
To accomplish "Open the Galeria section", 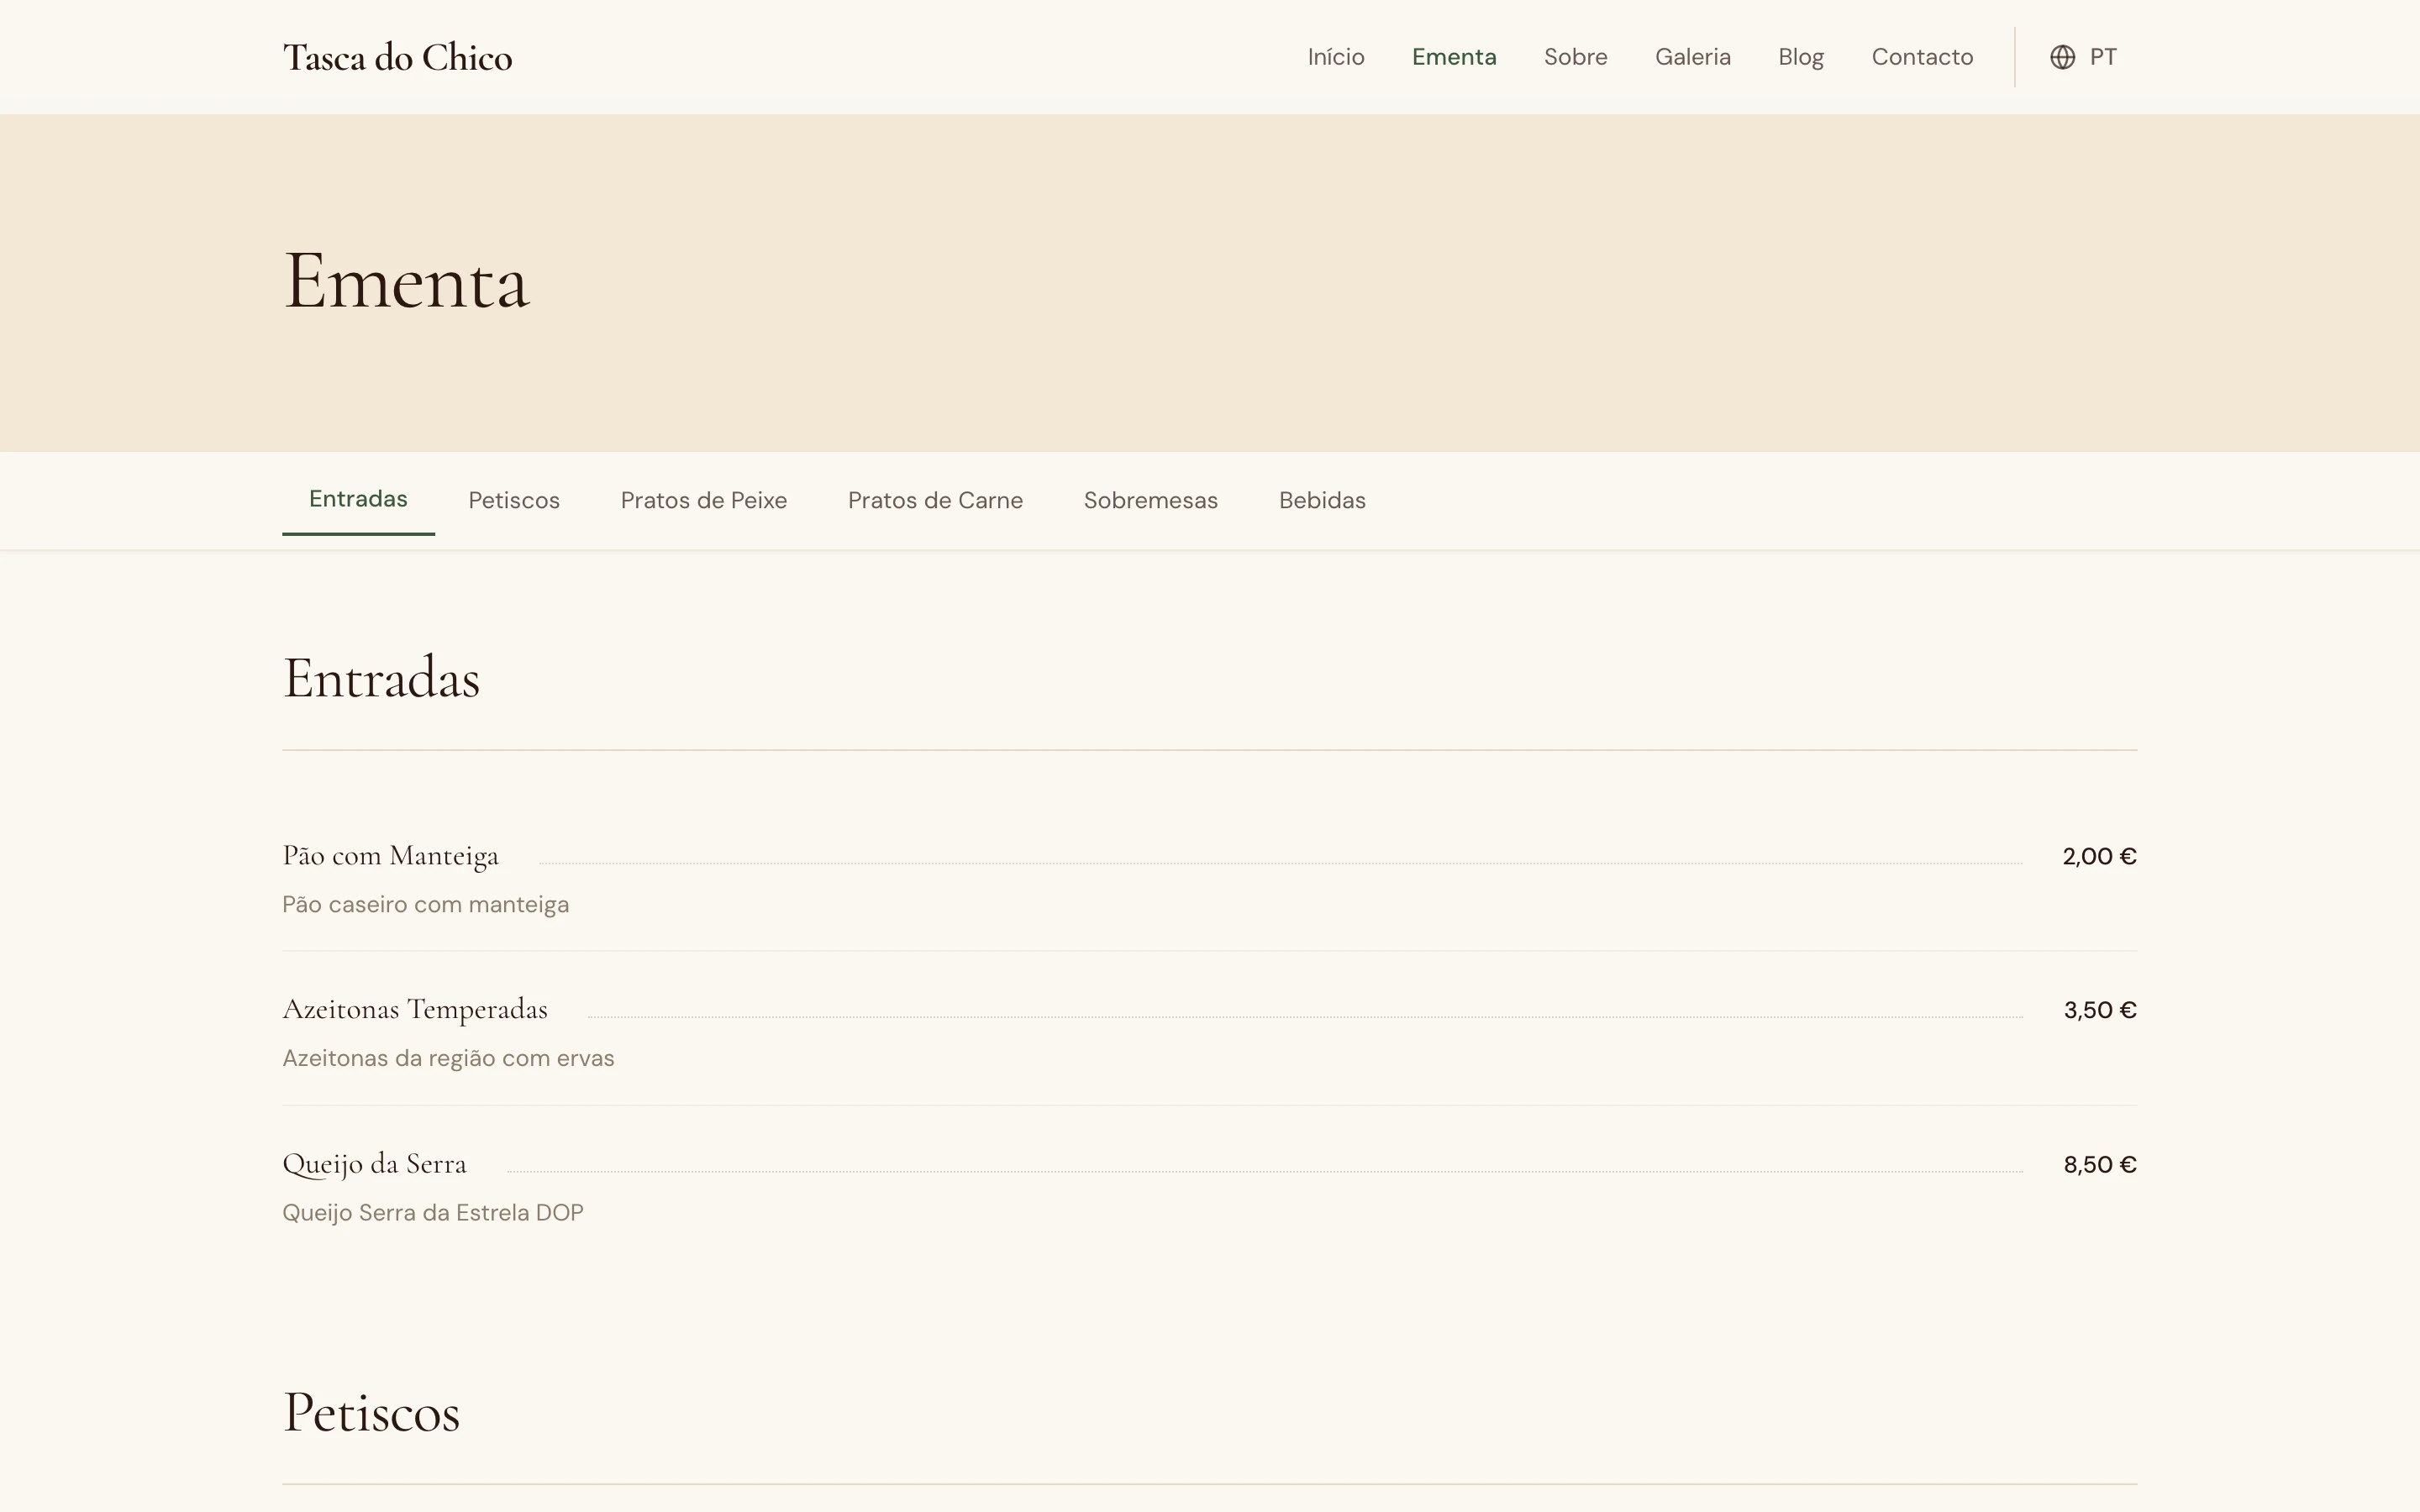I will (1692, 57).
